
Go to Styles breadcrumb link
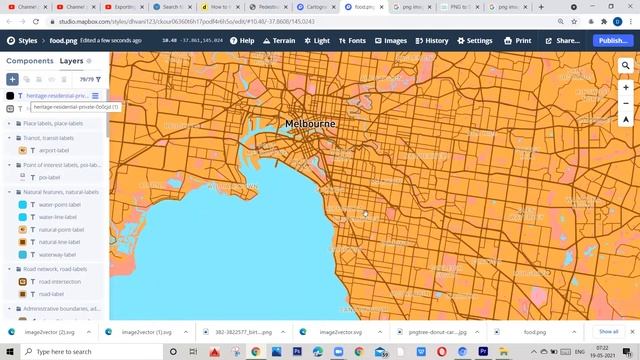point(27,40)
